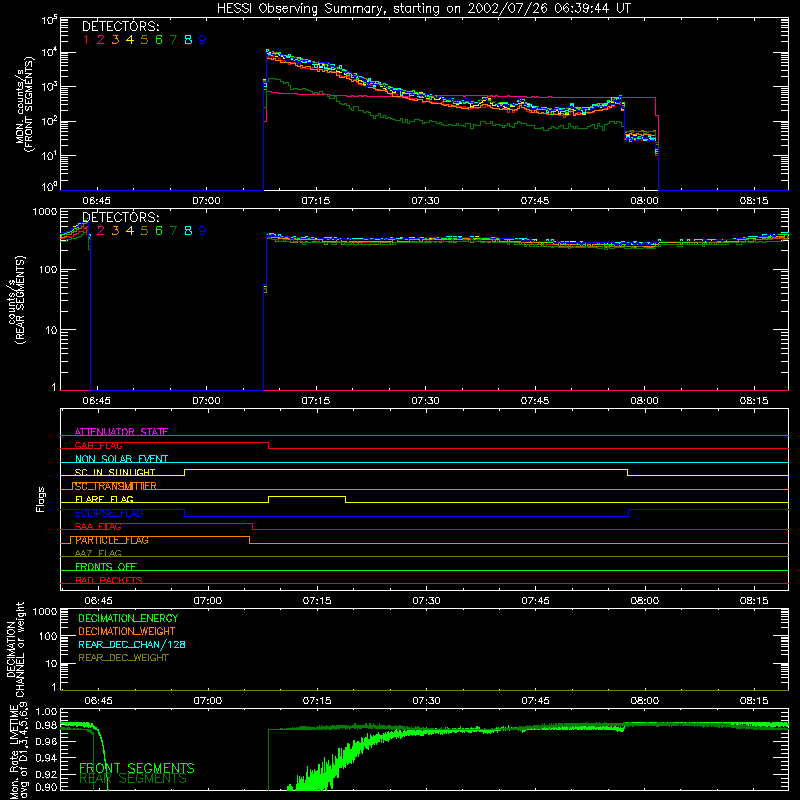
Task: Select detector 8 in rear segments legend
Action: 188,231
